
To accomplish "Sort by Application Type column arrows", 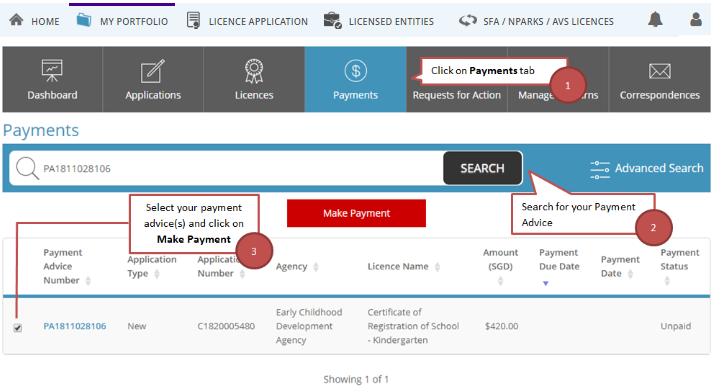I will pyautogui.click(x=157, y=274).
